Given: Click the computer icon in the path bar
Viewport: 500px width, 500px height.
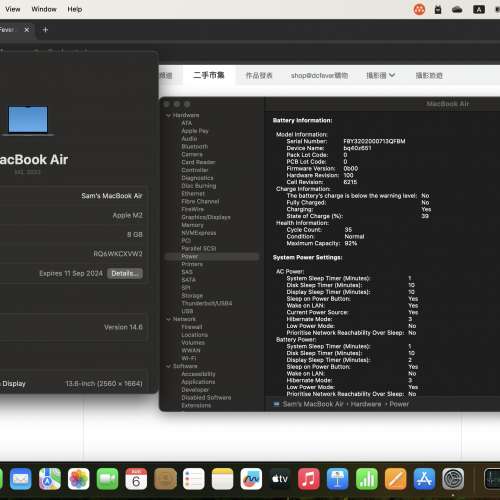Looking at the screenshot, I should coord(276,404).
